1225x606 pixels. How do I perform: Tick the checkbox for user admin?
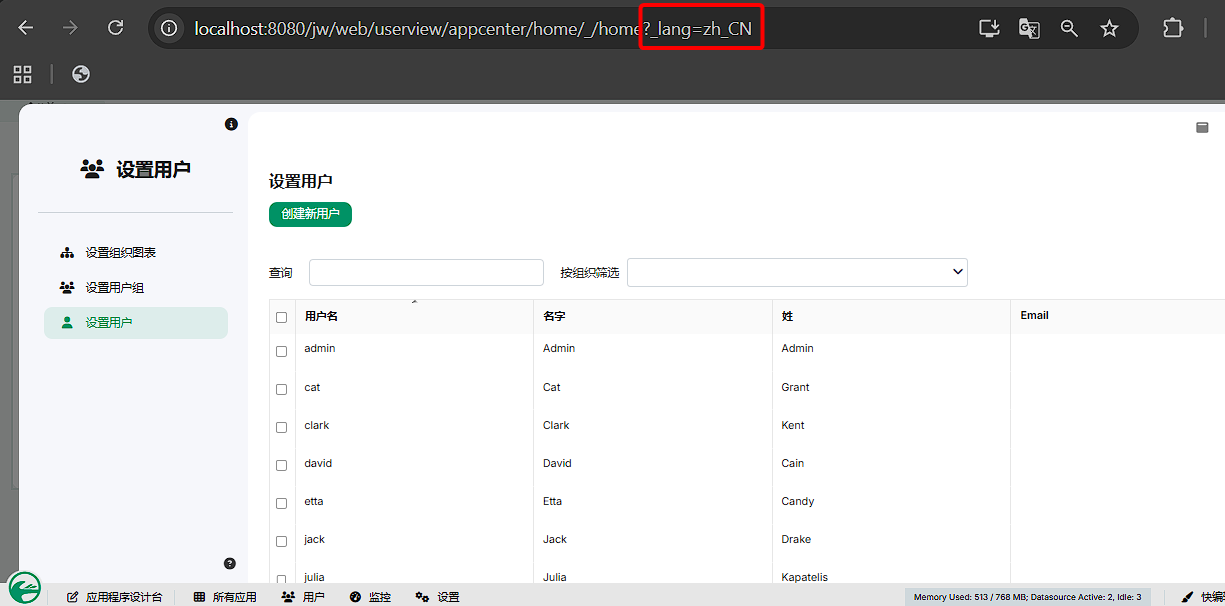click(x=281, y=351)
